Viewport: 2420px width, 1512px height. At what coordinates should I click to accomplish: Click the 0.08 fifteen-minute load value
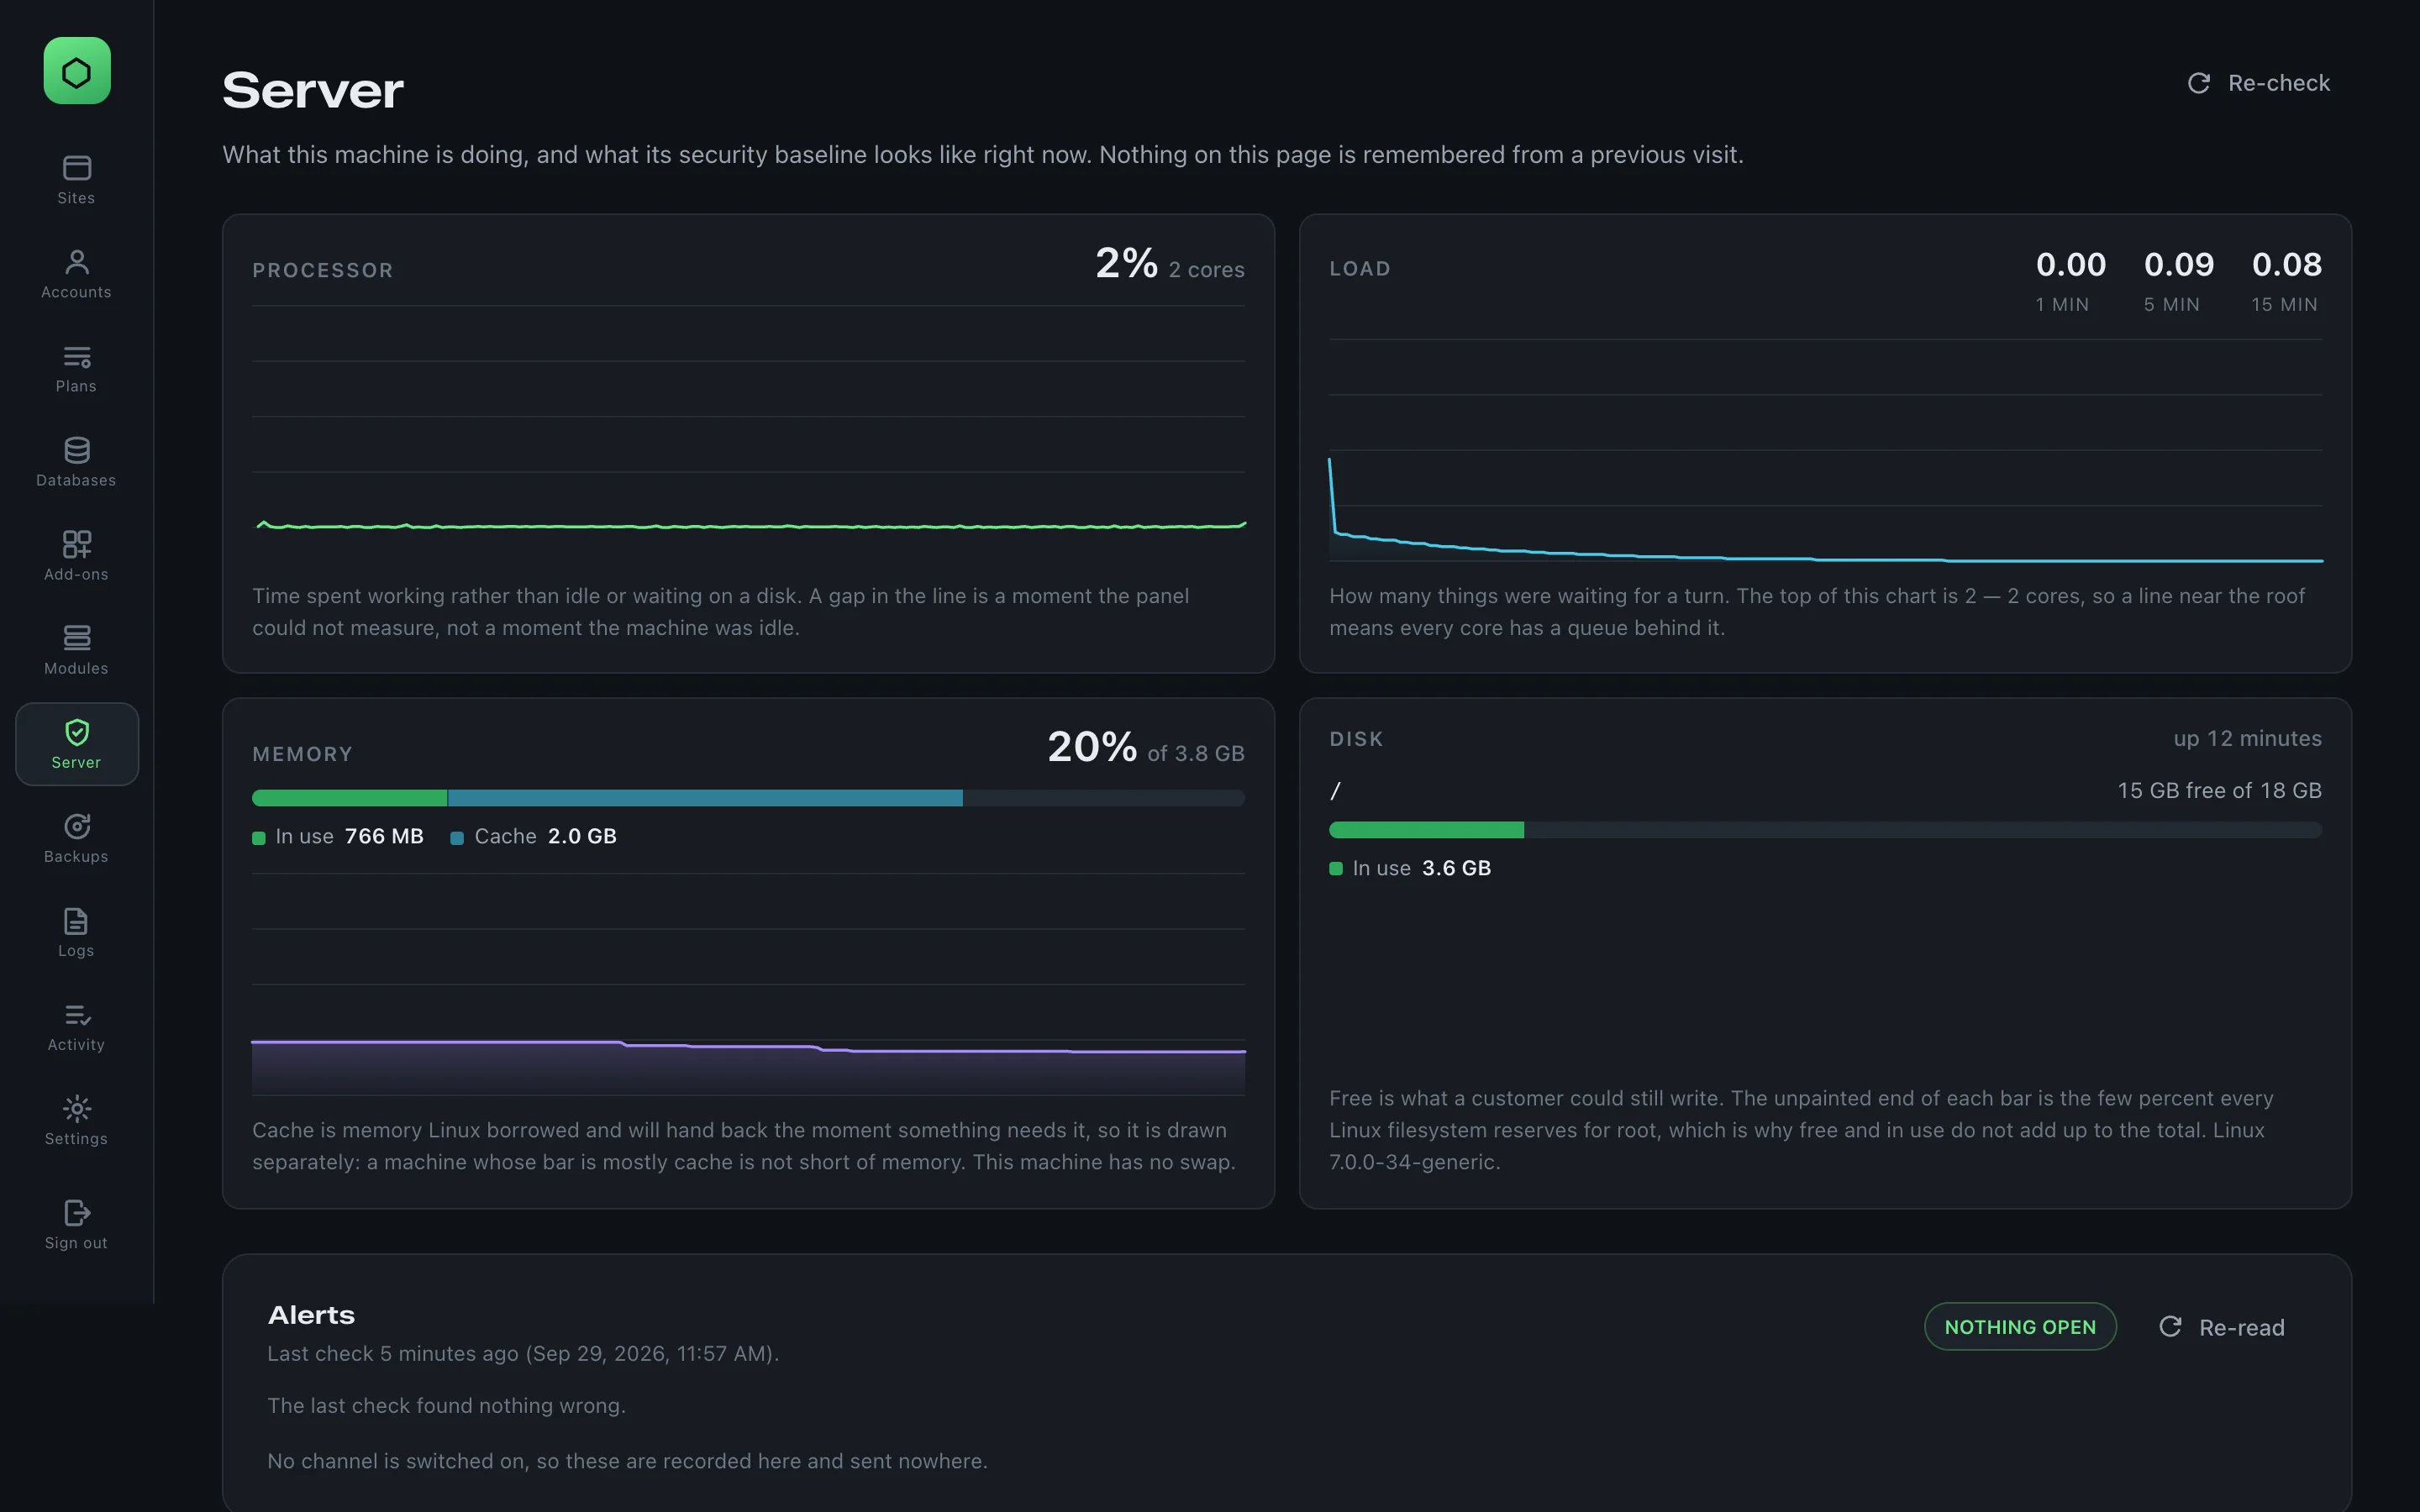click(x=2287, y=265)
